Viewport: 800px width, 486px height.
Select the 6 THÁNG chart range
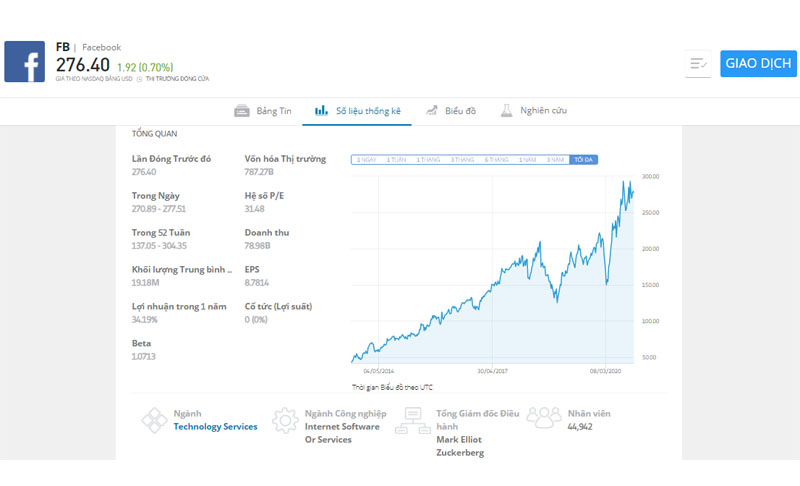tap(496, 160)
